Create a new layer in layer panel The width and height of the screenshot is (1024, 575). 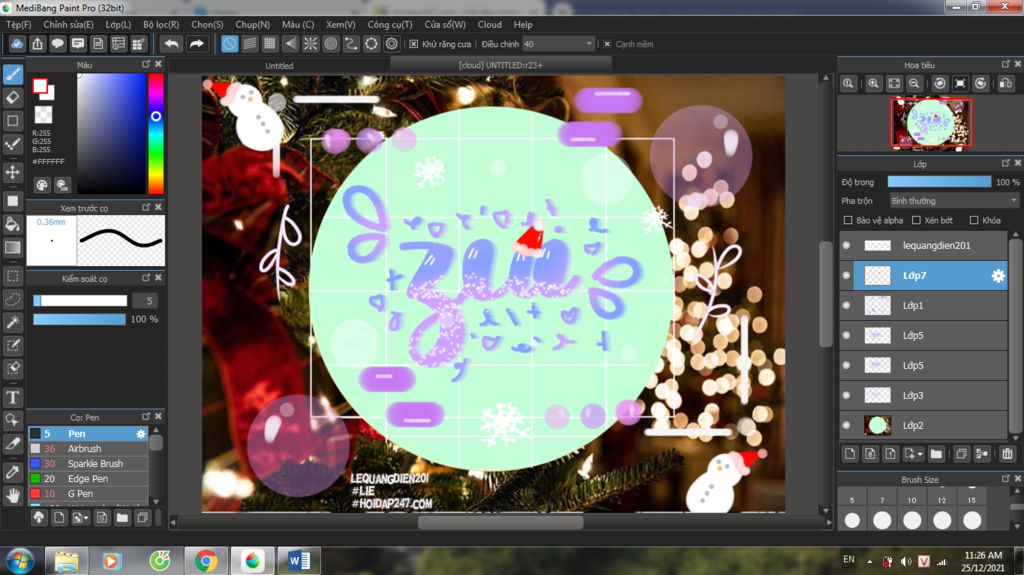(850, 453)
